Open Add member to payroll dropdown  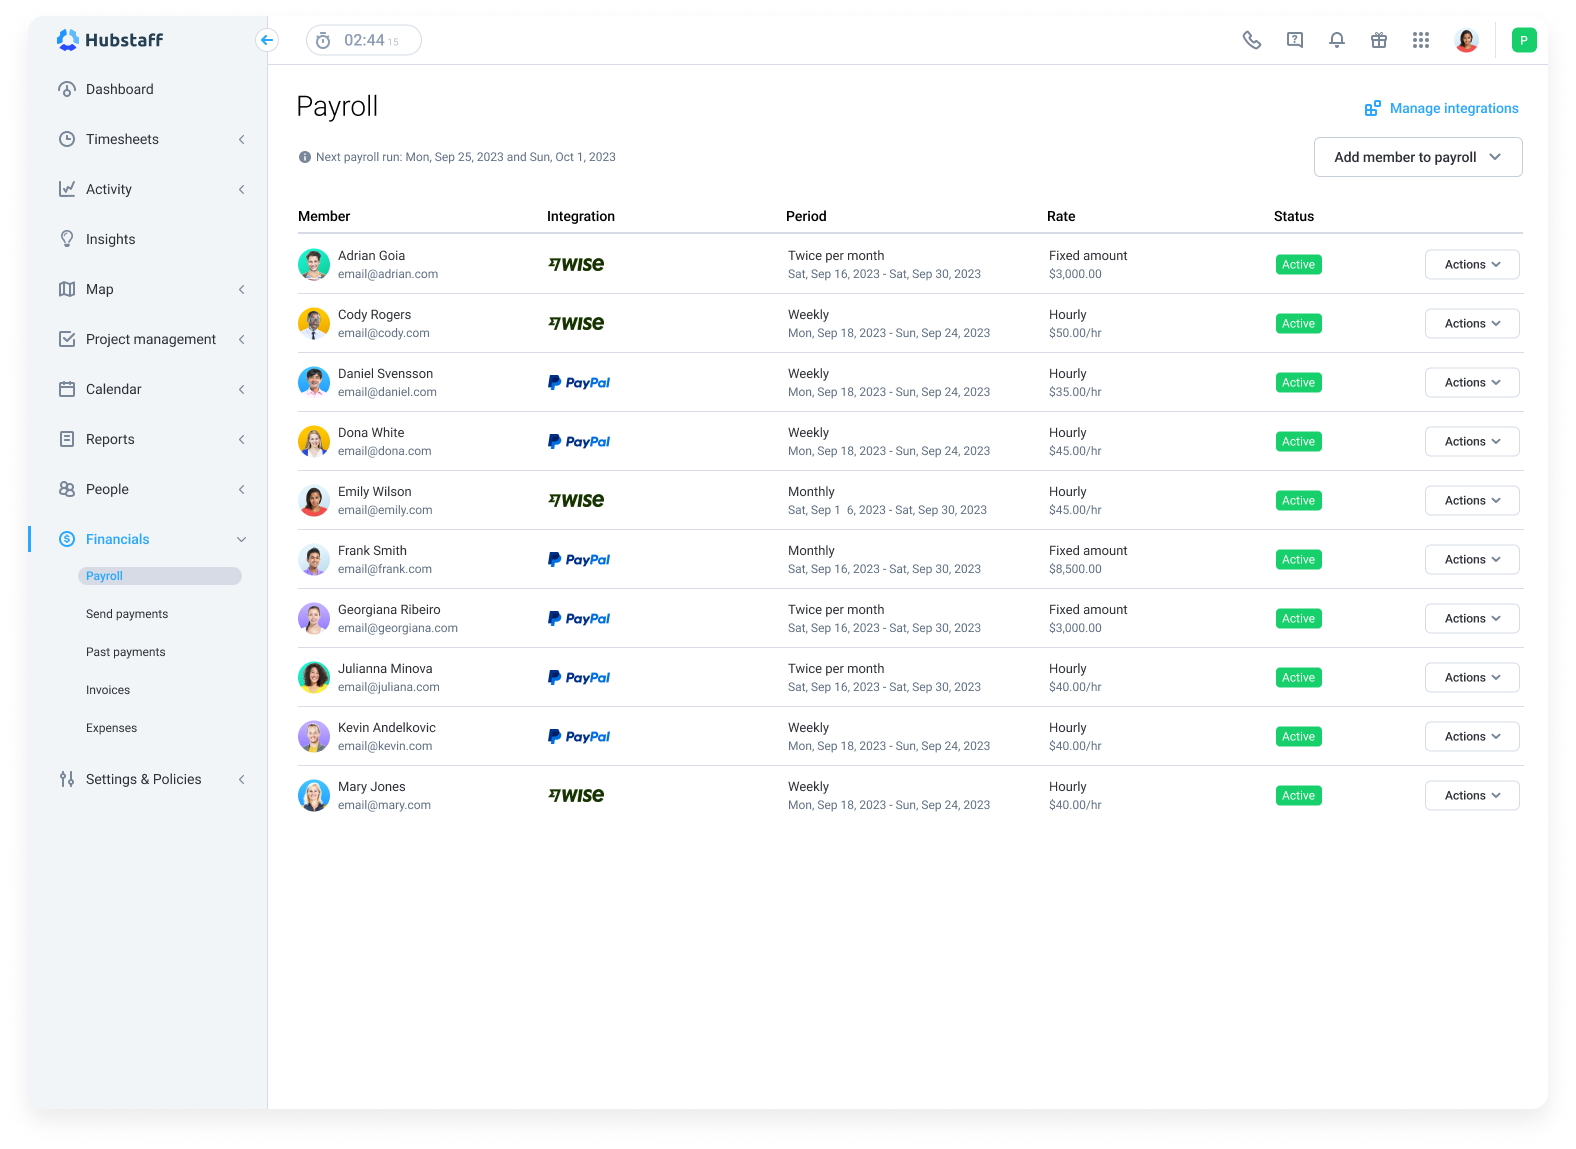click(x=1417, y=157)
